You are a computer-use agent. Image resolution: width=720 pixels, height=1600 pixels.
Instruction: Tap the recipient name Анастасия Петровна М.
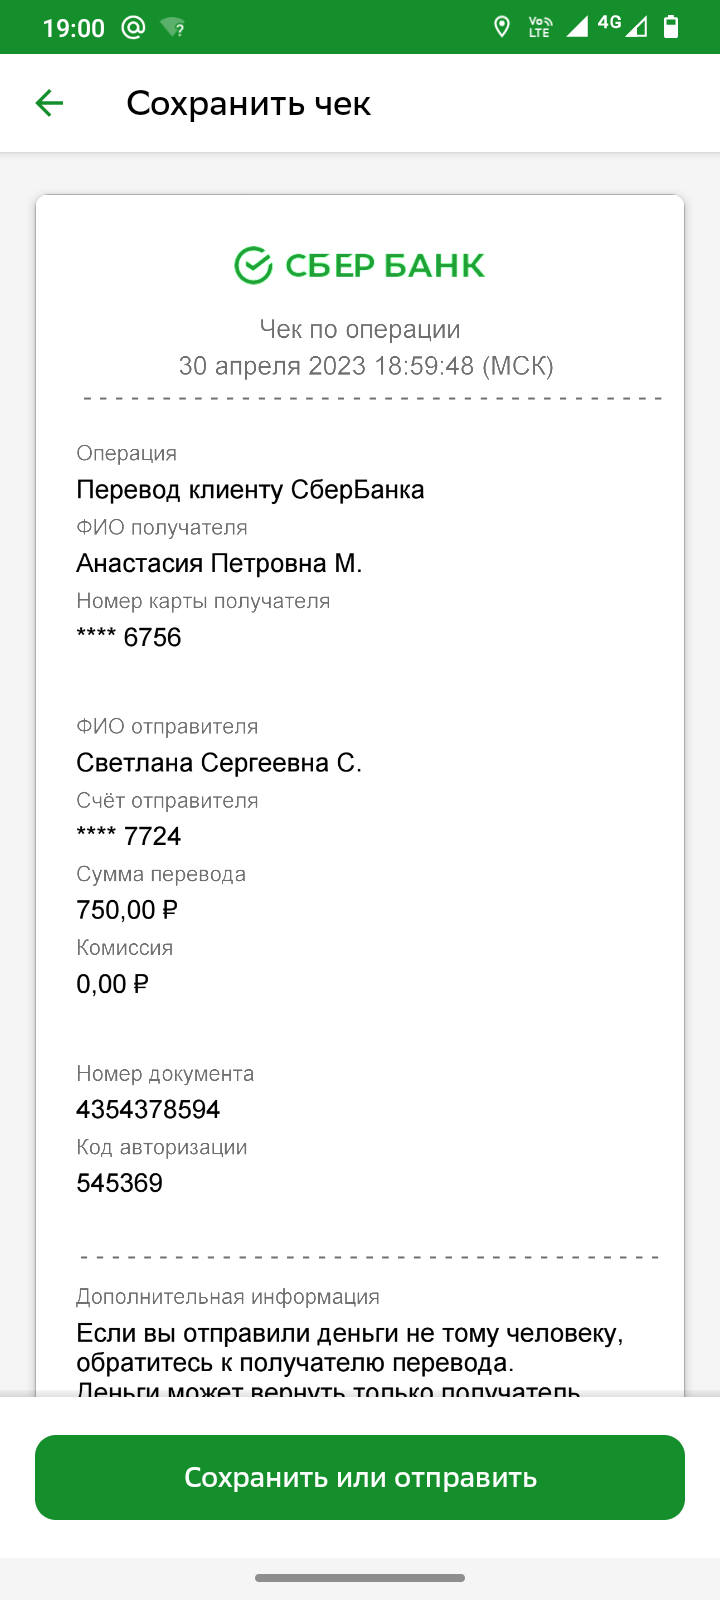[219, 563]
